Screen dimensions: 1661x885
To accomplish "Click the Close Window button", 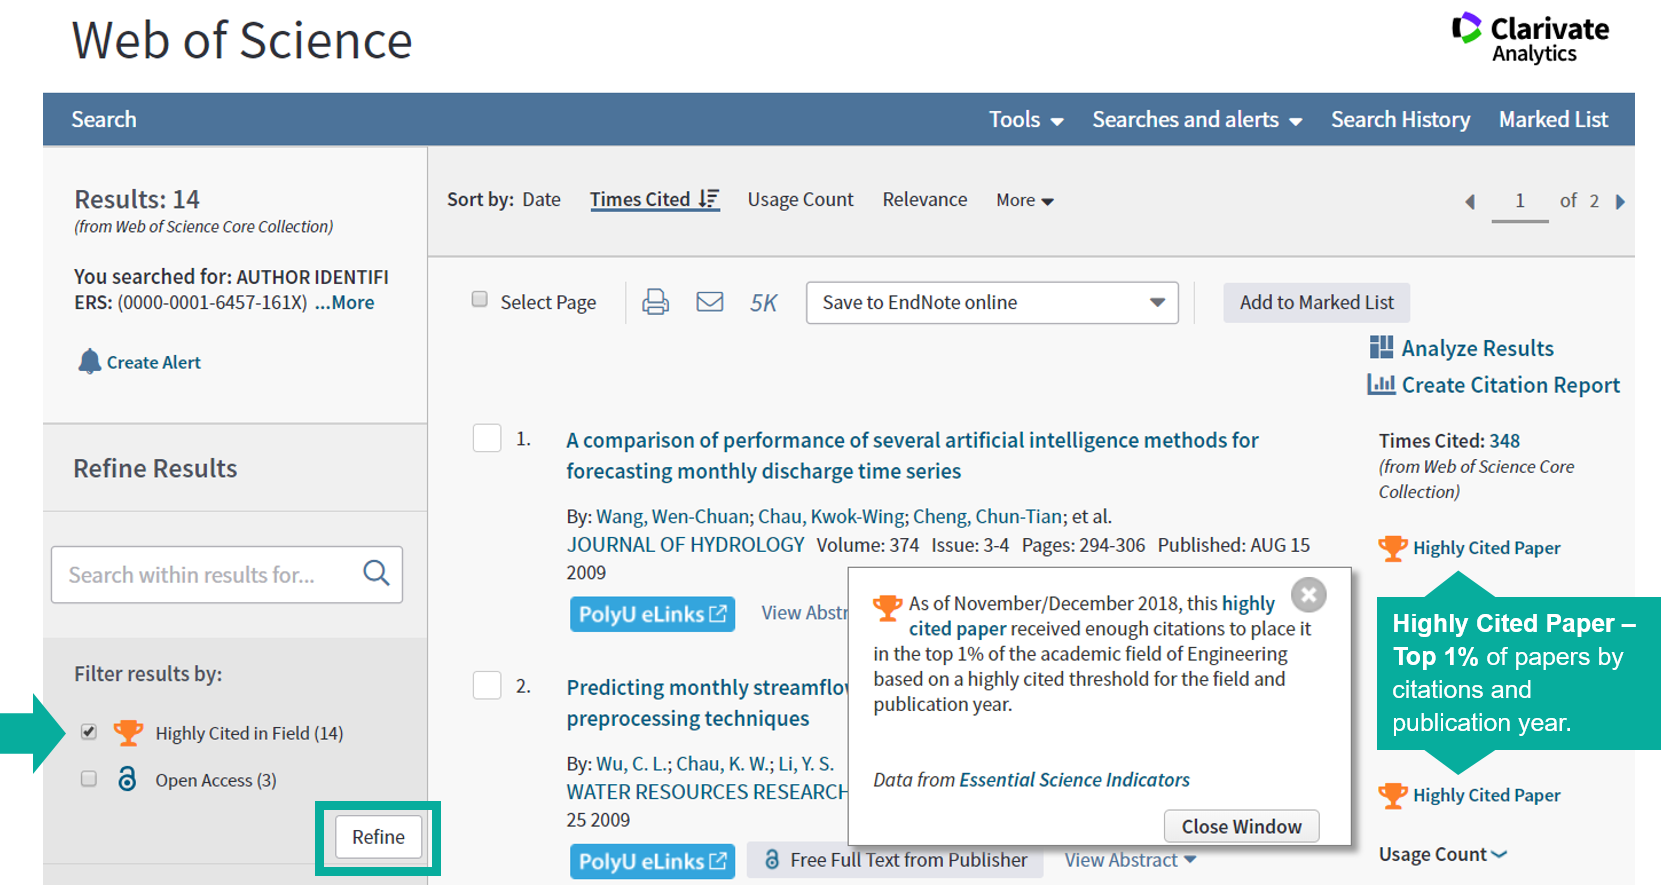I will point(1241,826).
